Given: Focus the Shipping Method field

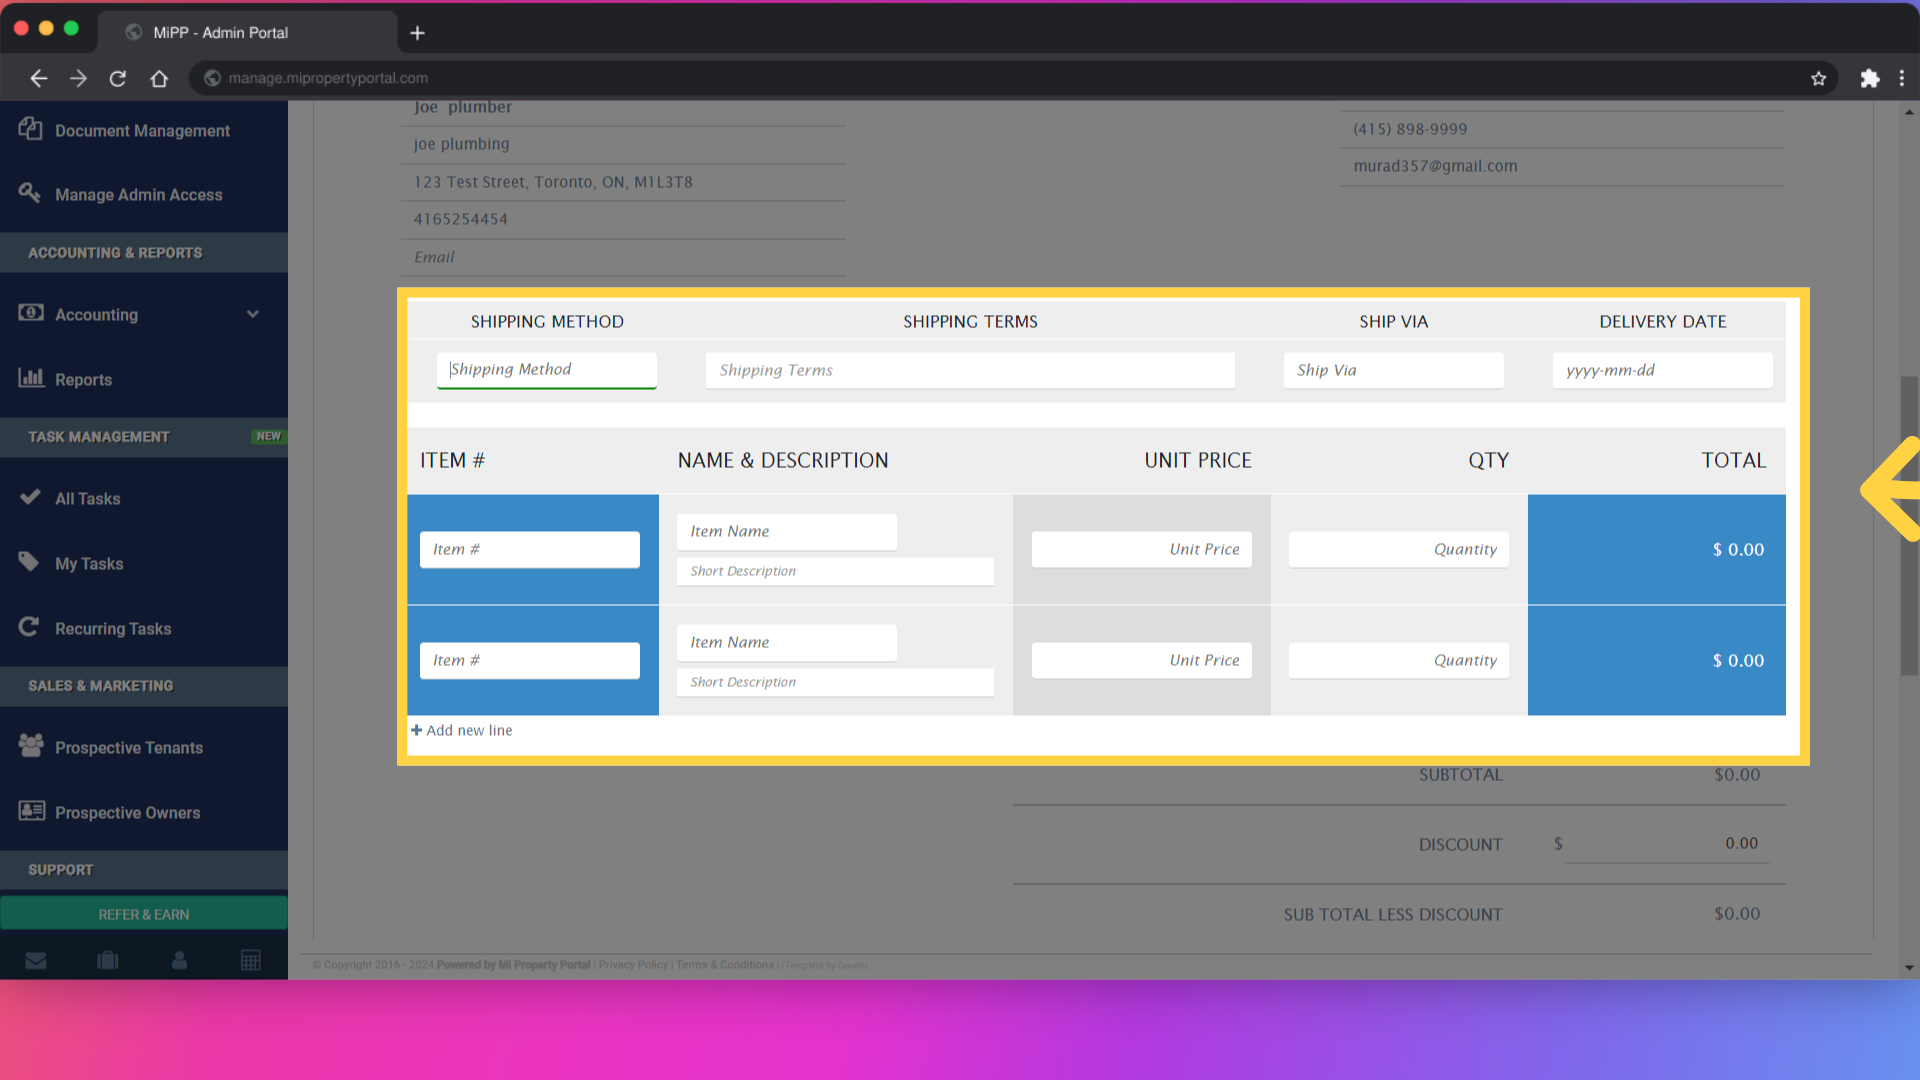Looking at the screenshot, I should 547,370.
